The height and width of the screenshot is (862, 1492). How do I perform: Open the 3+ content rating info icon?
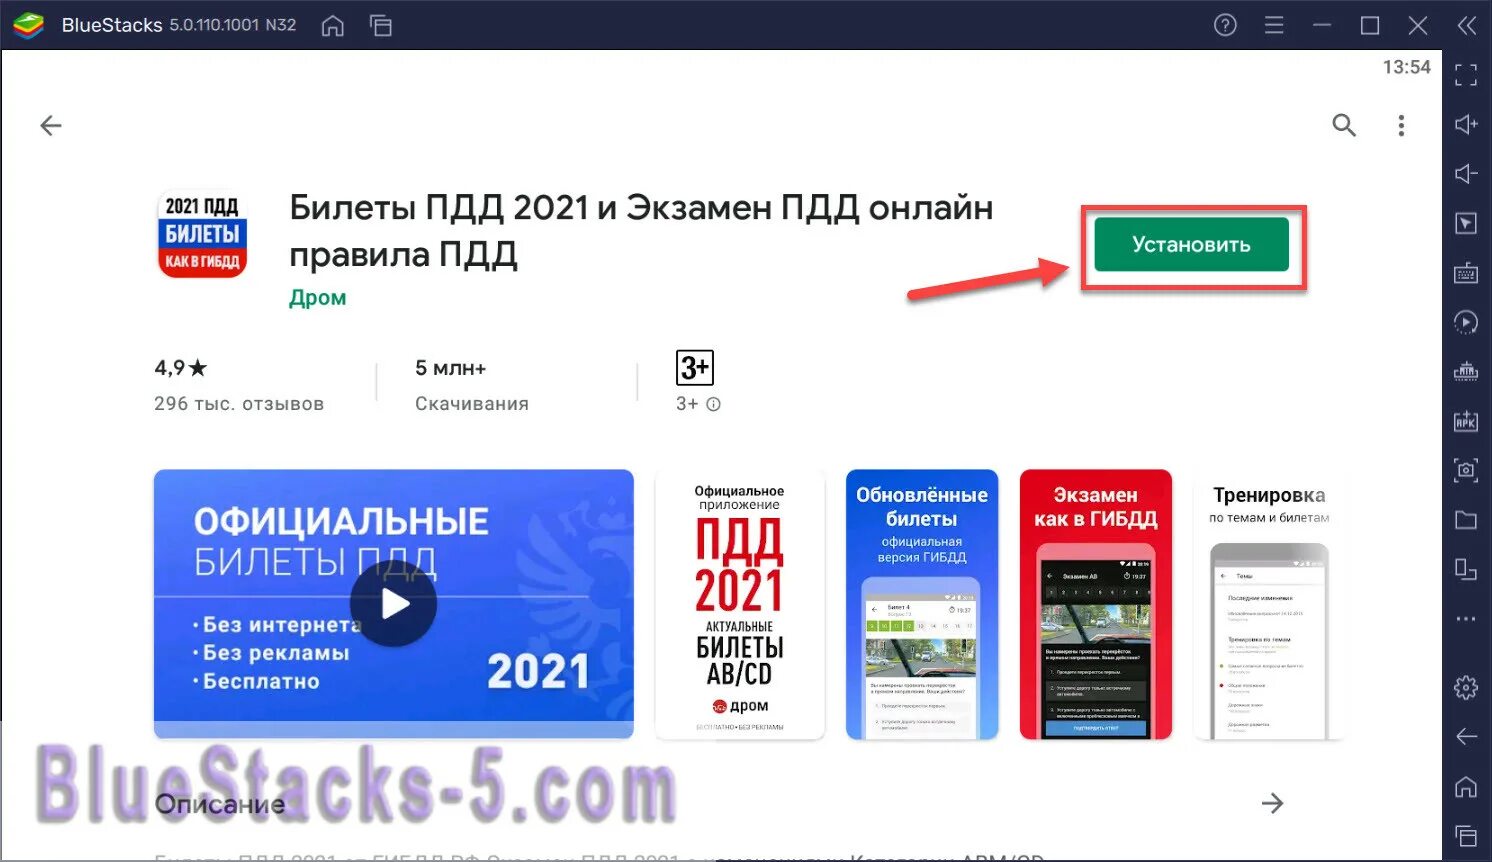[x=713, y=404]
